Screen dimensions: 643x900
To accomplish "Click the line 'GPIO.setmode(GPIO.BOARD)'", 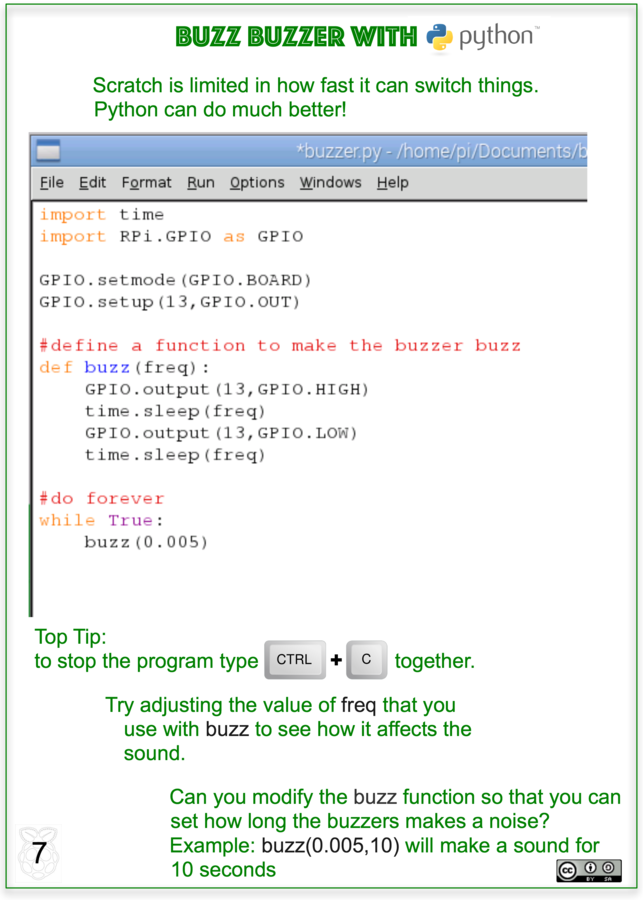I will [x=175, y=280].
